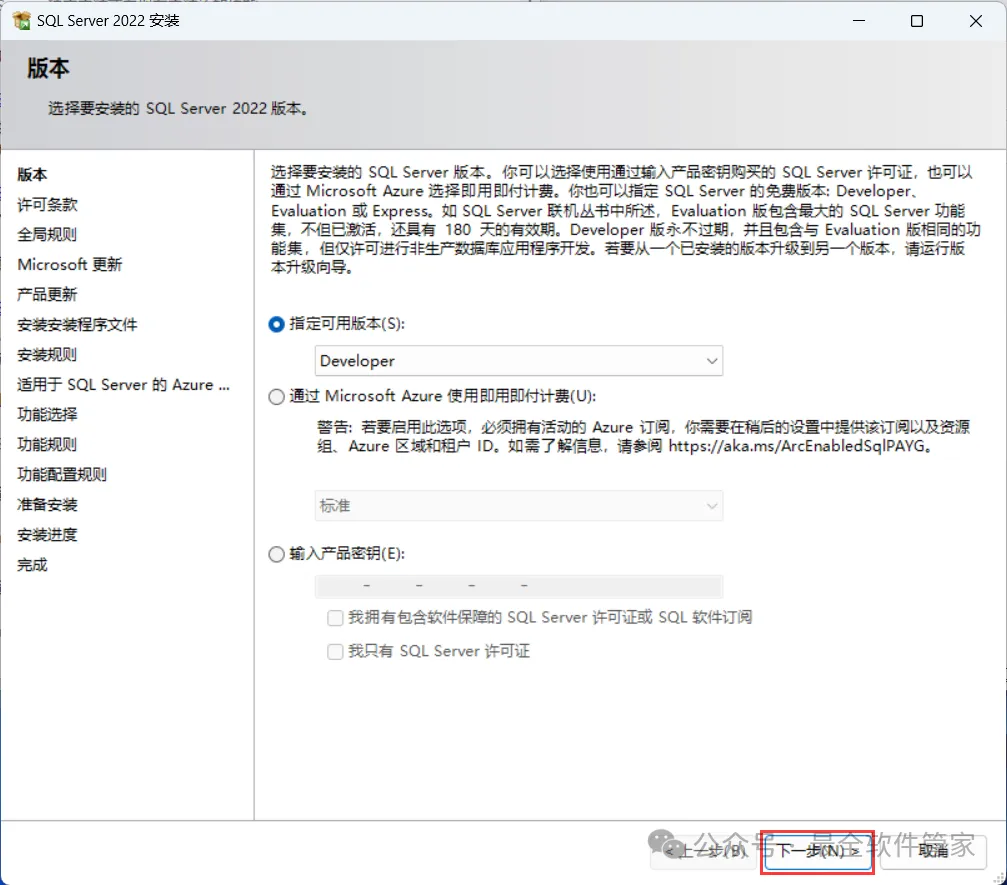The image size is (1007, 885).
Task: Open the 标准 Azure edition dropdown
Action: coord(519,506)
